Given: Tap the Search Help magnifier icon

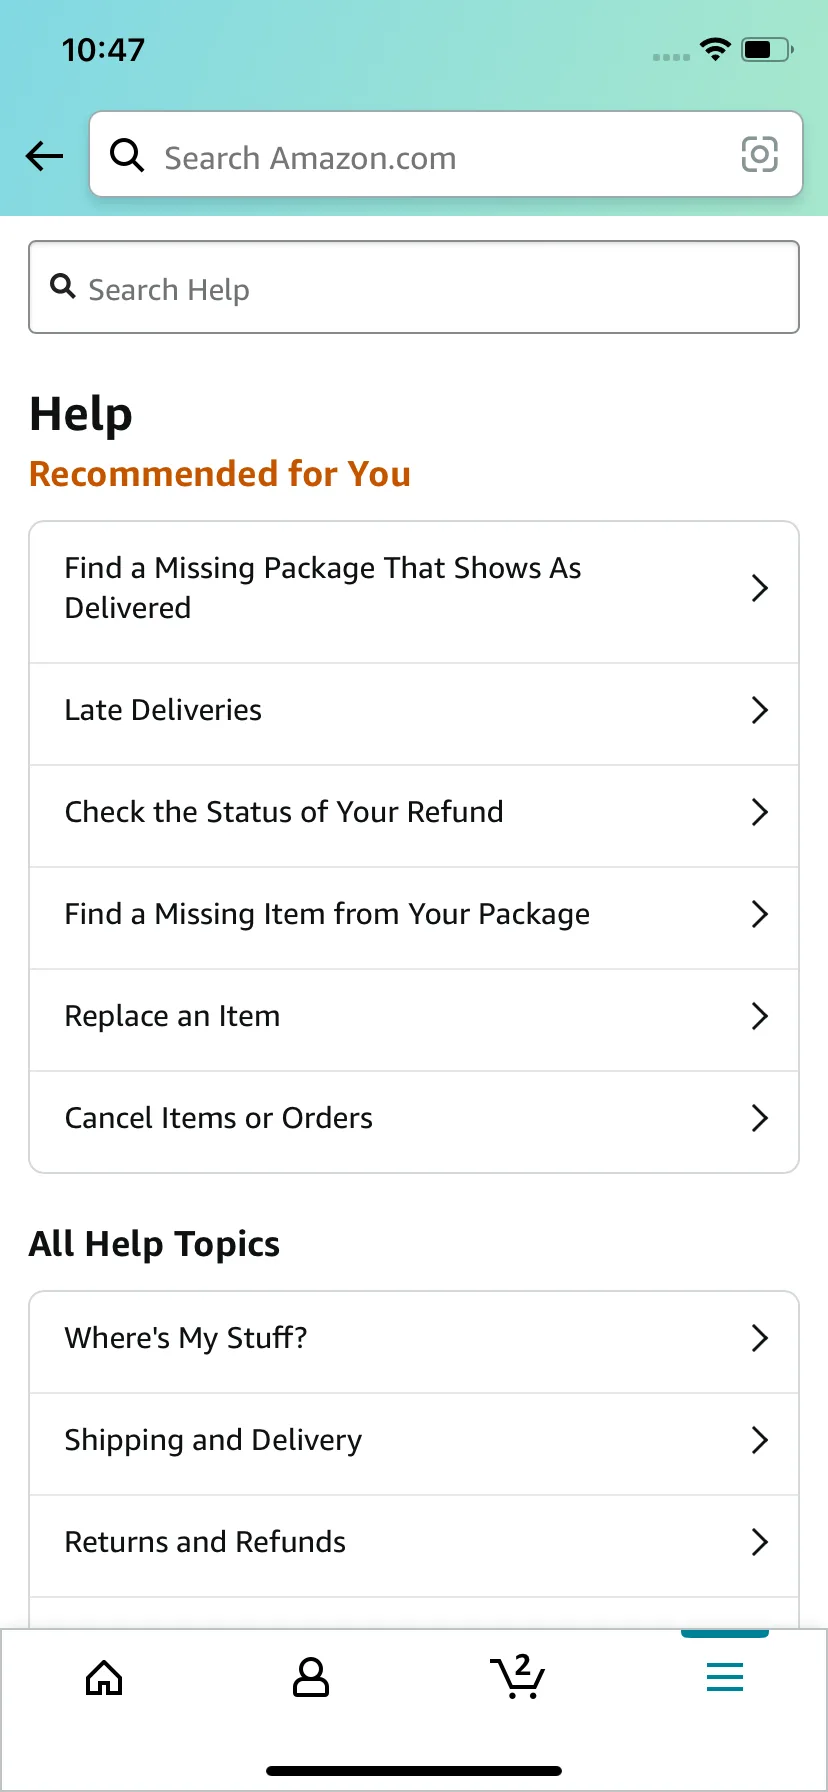Looking at the screenshot, I should click(x=63, y=287).
